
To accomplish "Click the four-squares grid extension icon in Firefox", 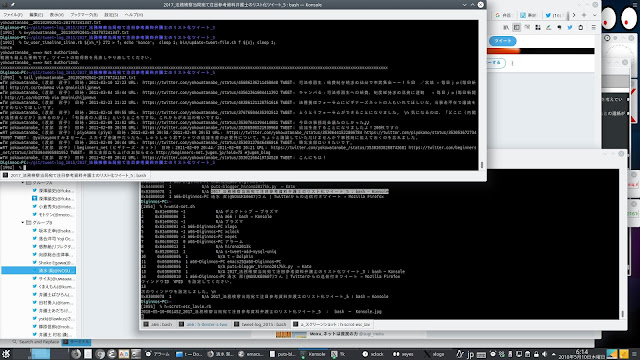I will (x=538, y=27).
